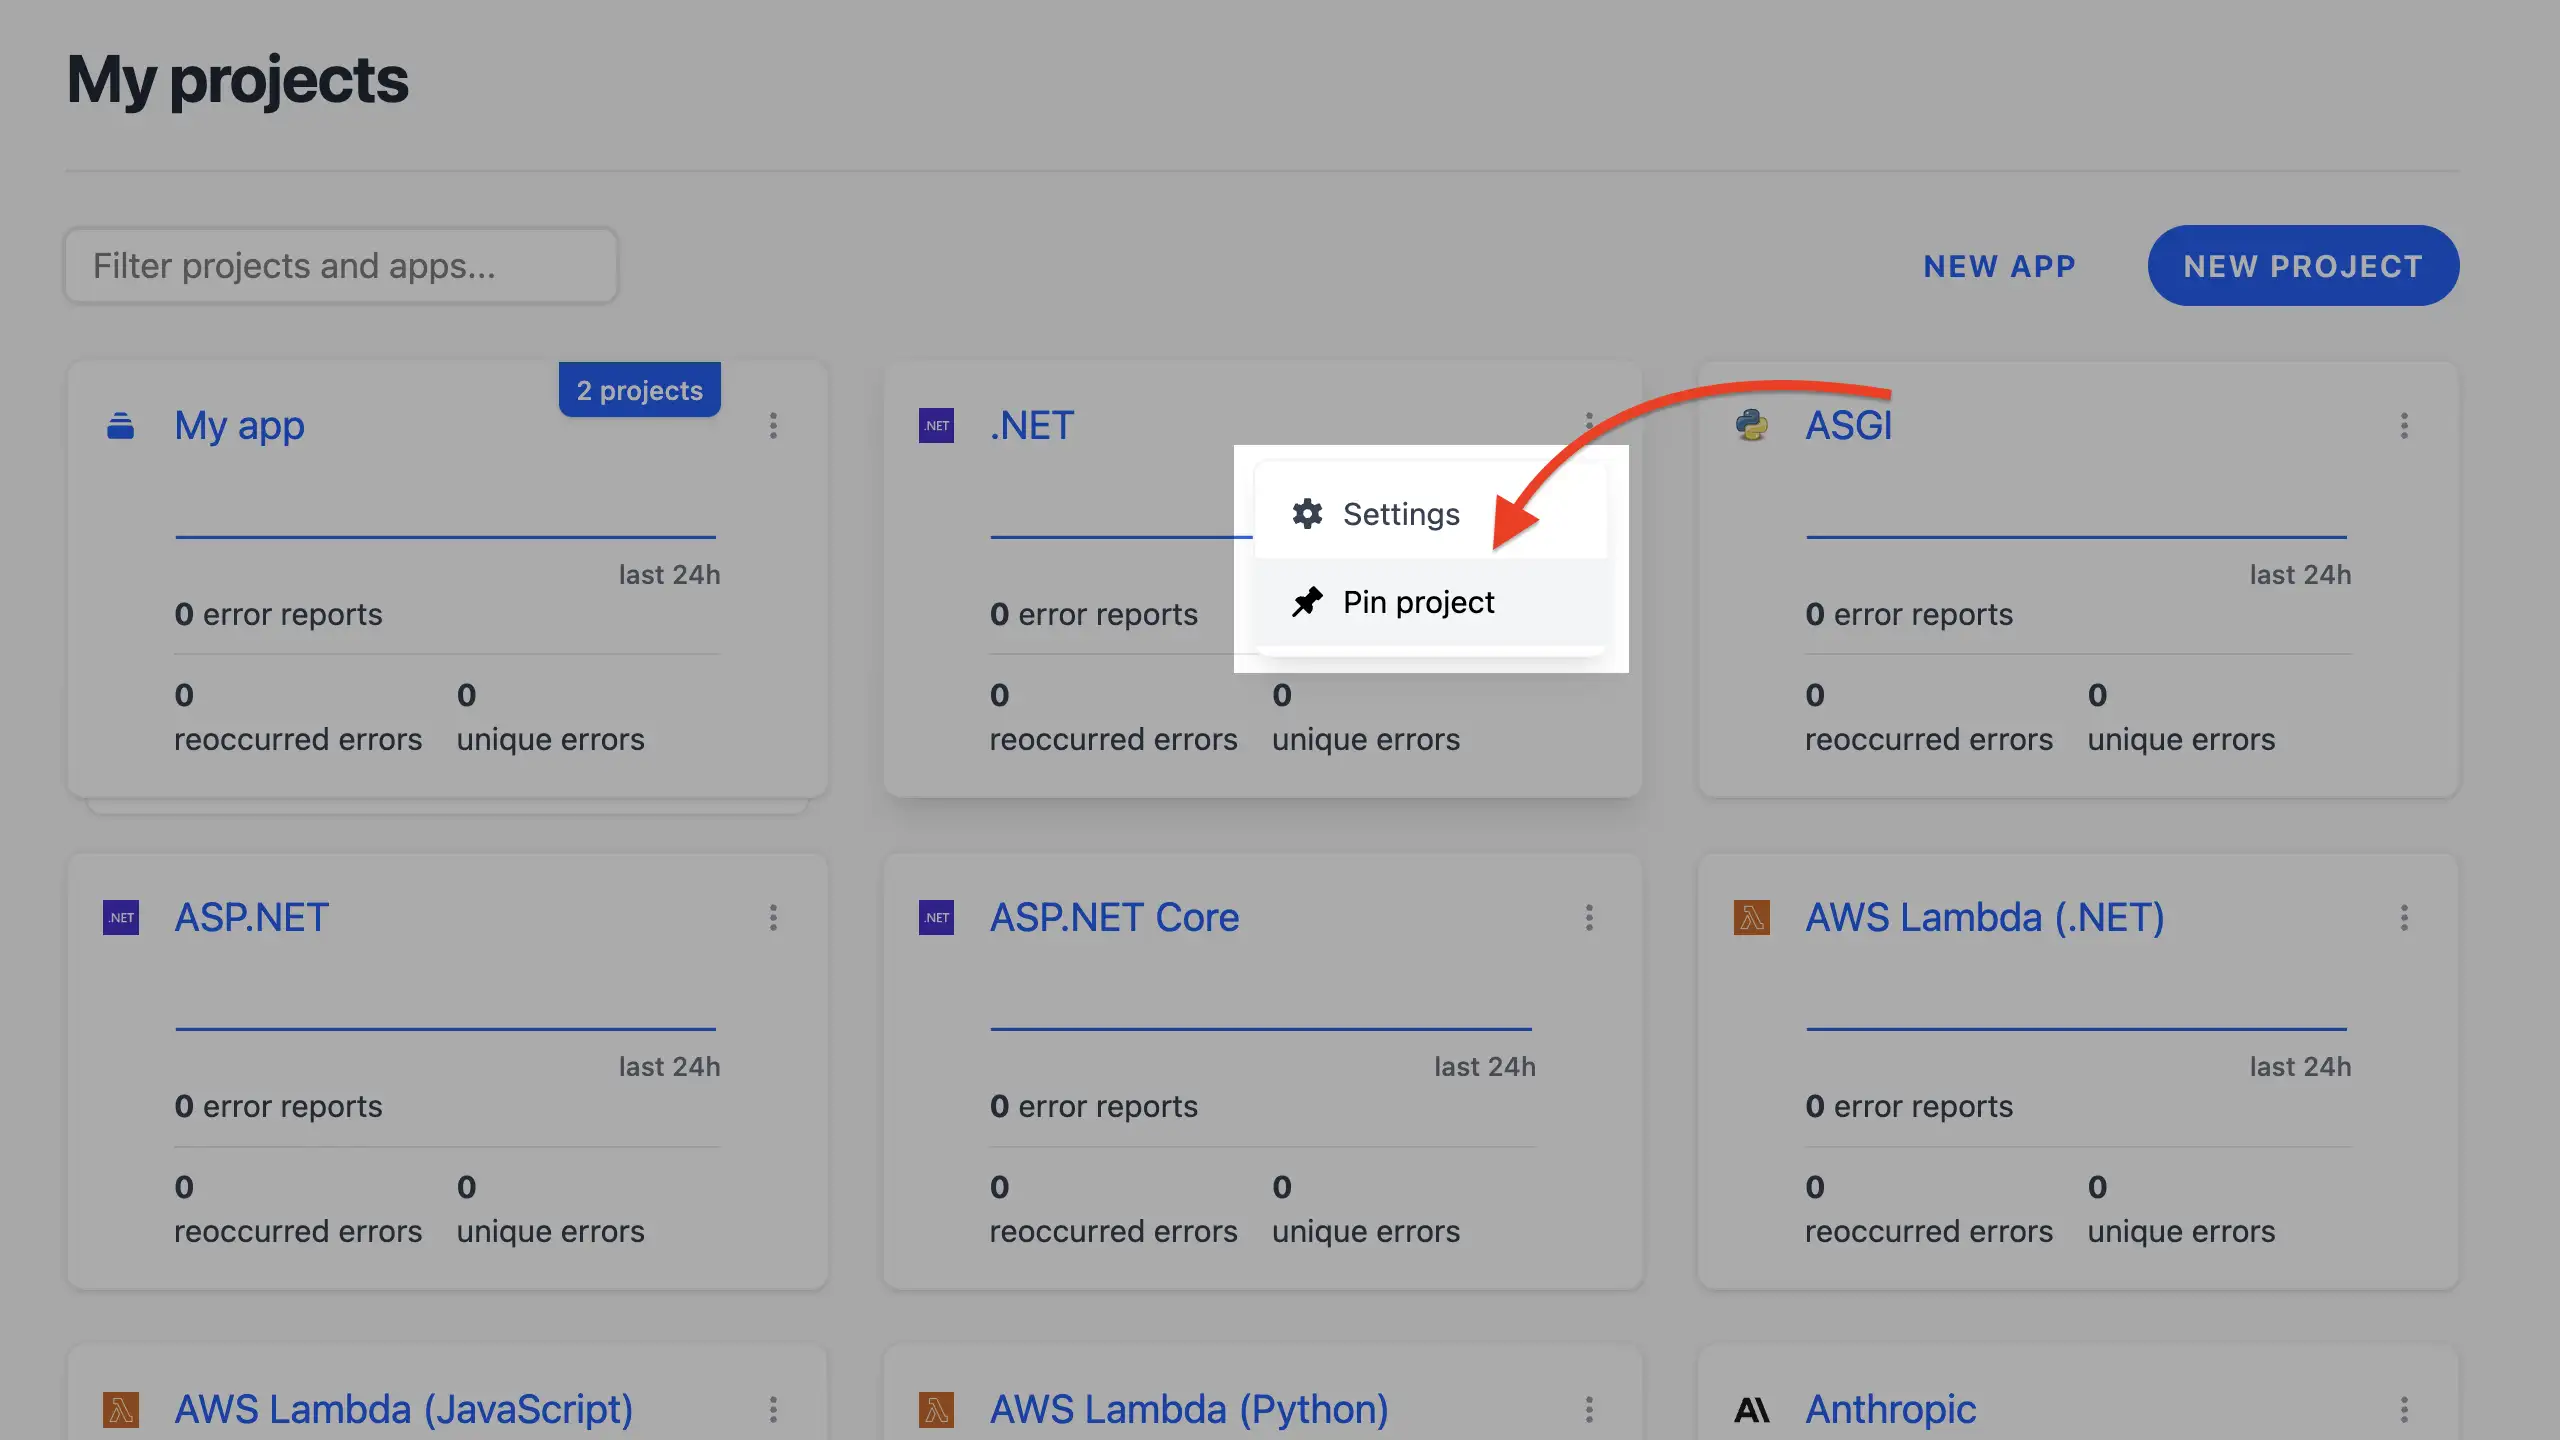Click 'last 24h' in ASP.NET card
Image resolution: width=2560 pixels, height=1440 pixels.
click(669, 1067)
